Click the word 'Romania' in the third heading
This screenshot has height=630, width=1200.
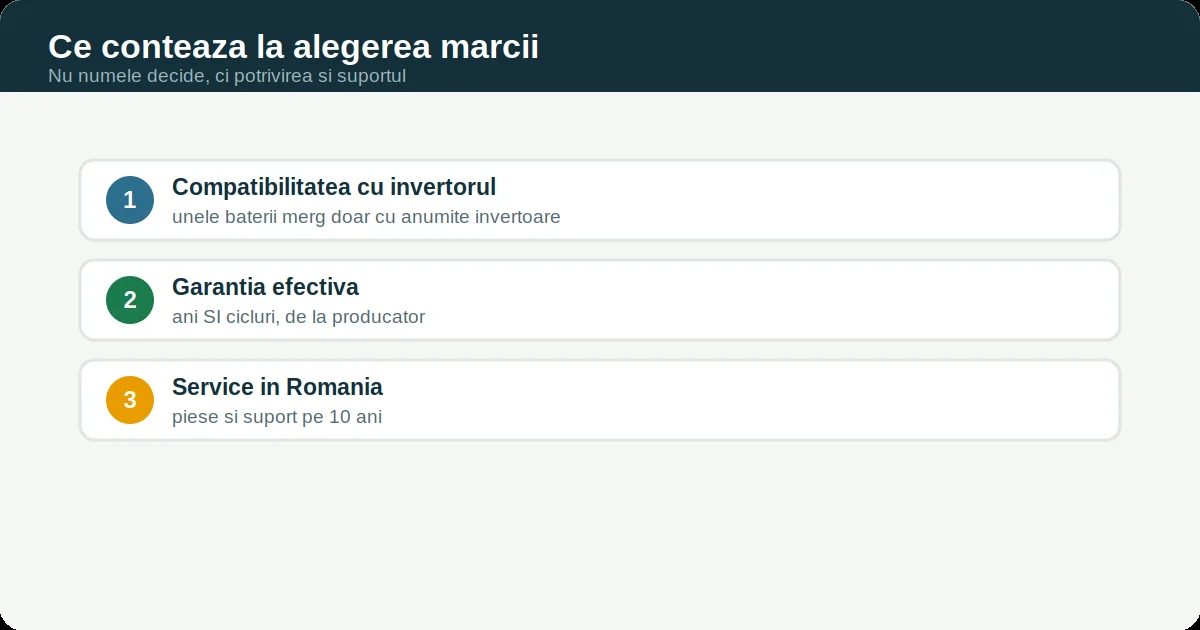334,387
